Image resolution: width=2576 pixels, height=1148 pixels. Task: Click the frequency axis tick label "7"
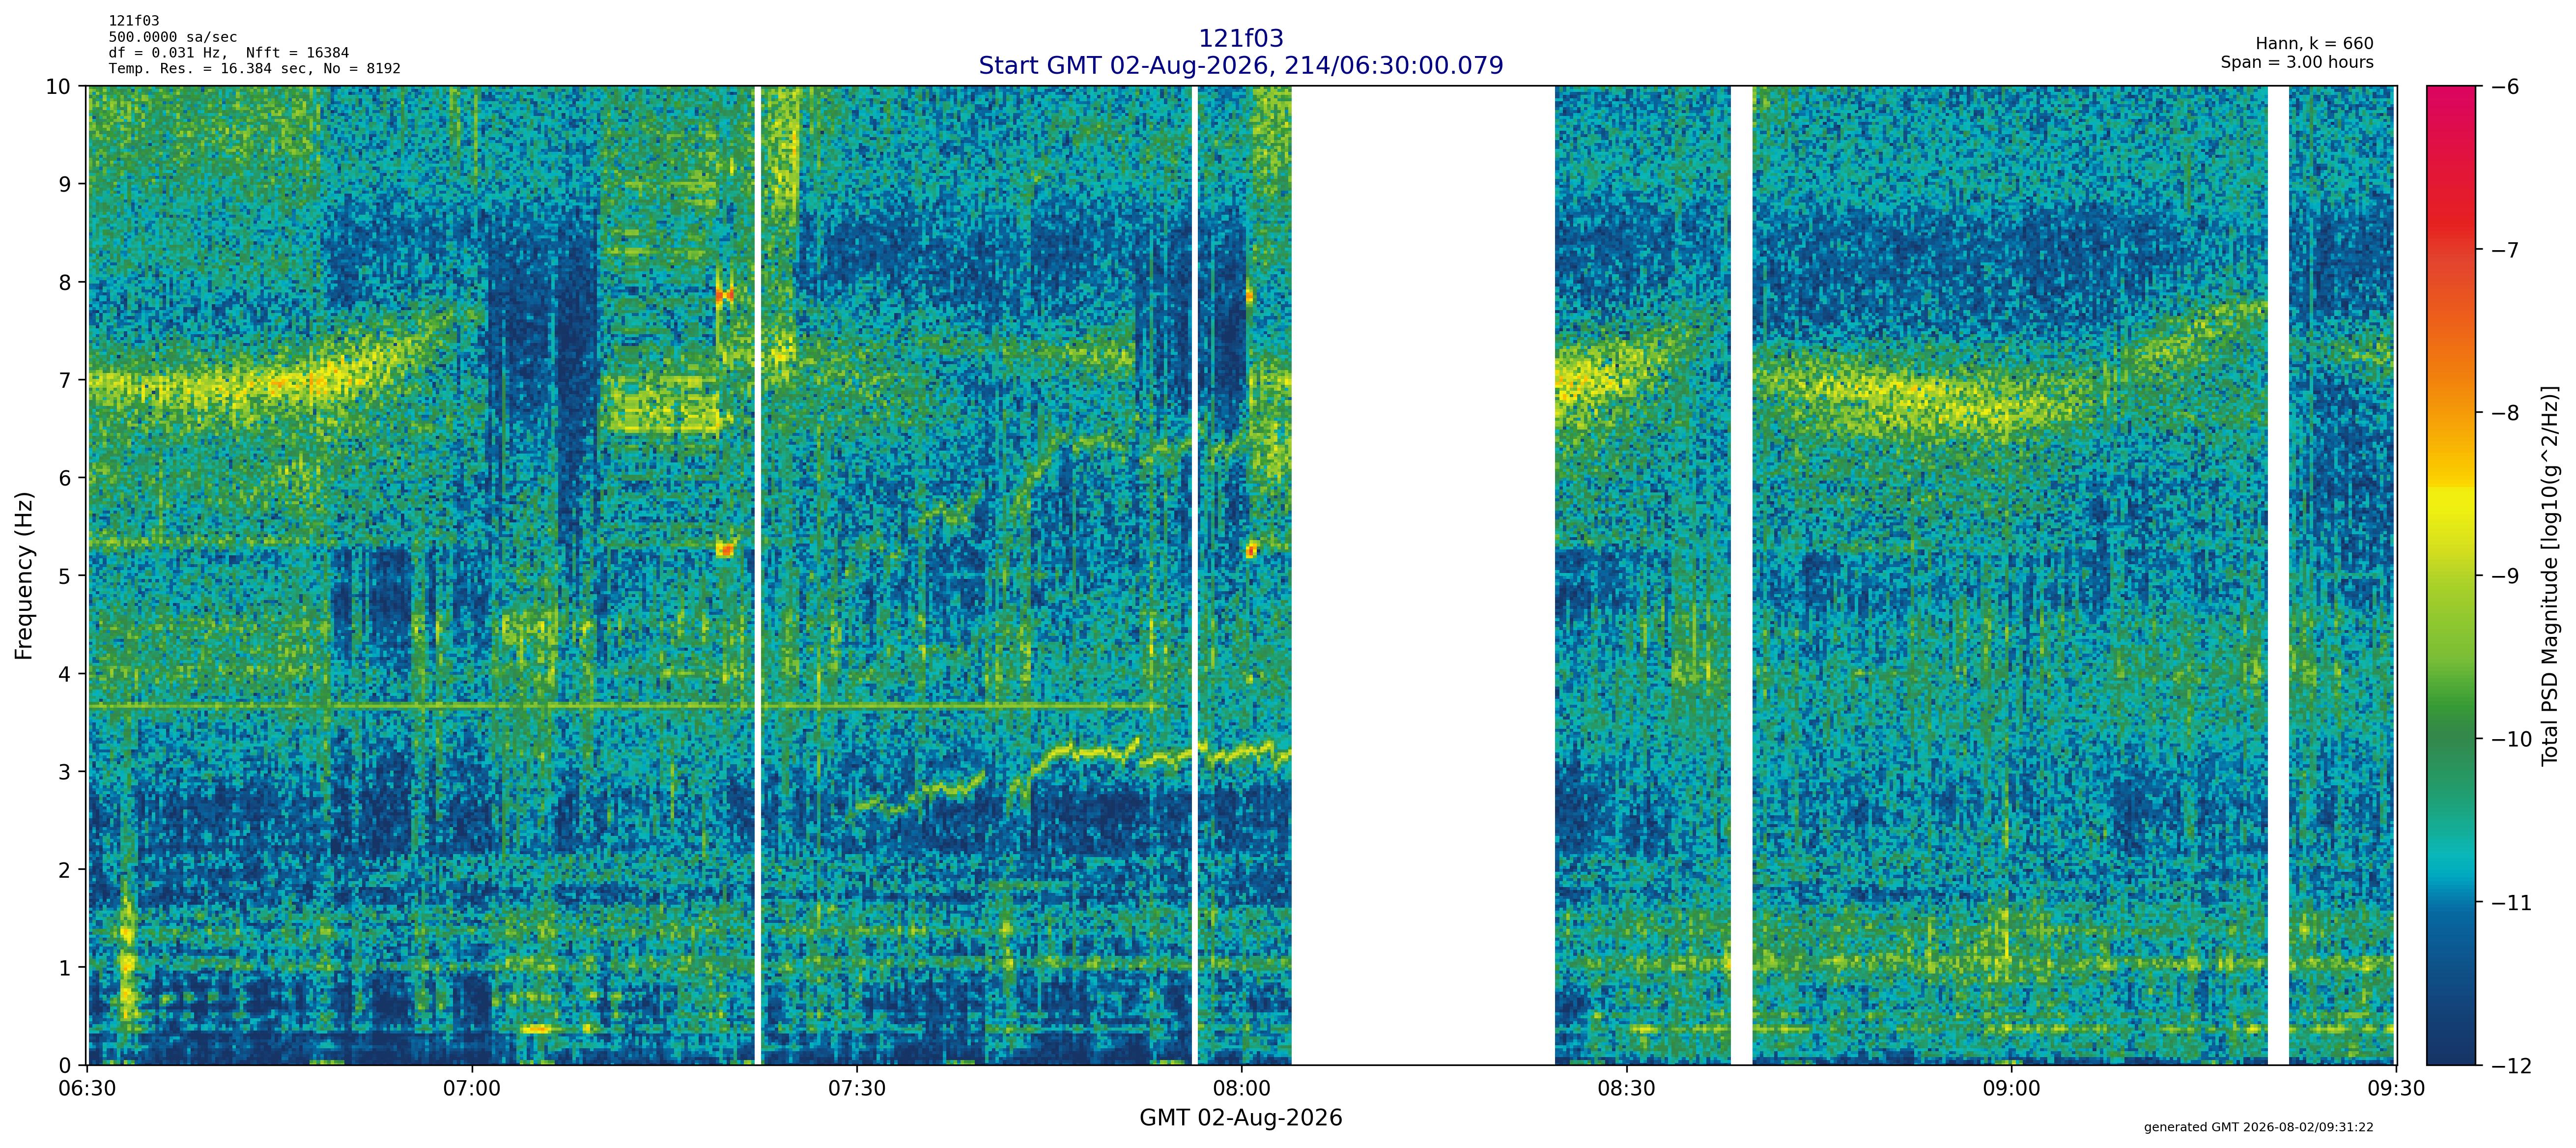[x=65, y=381]
